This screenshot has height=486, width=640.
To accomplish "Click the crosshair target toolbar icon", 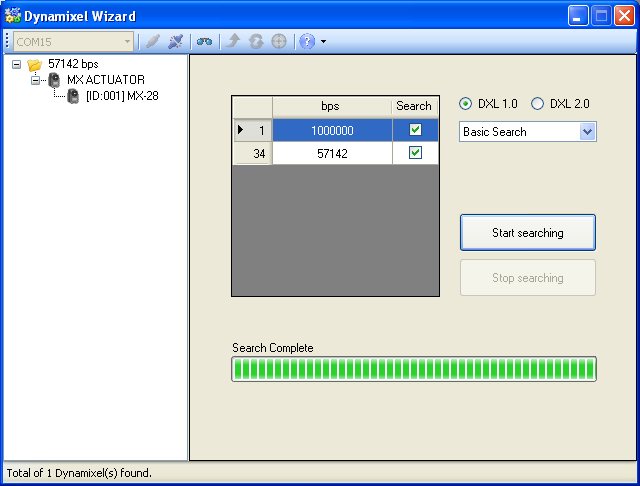I will (278, 41).
